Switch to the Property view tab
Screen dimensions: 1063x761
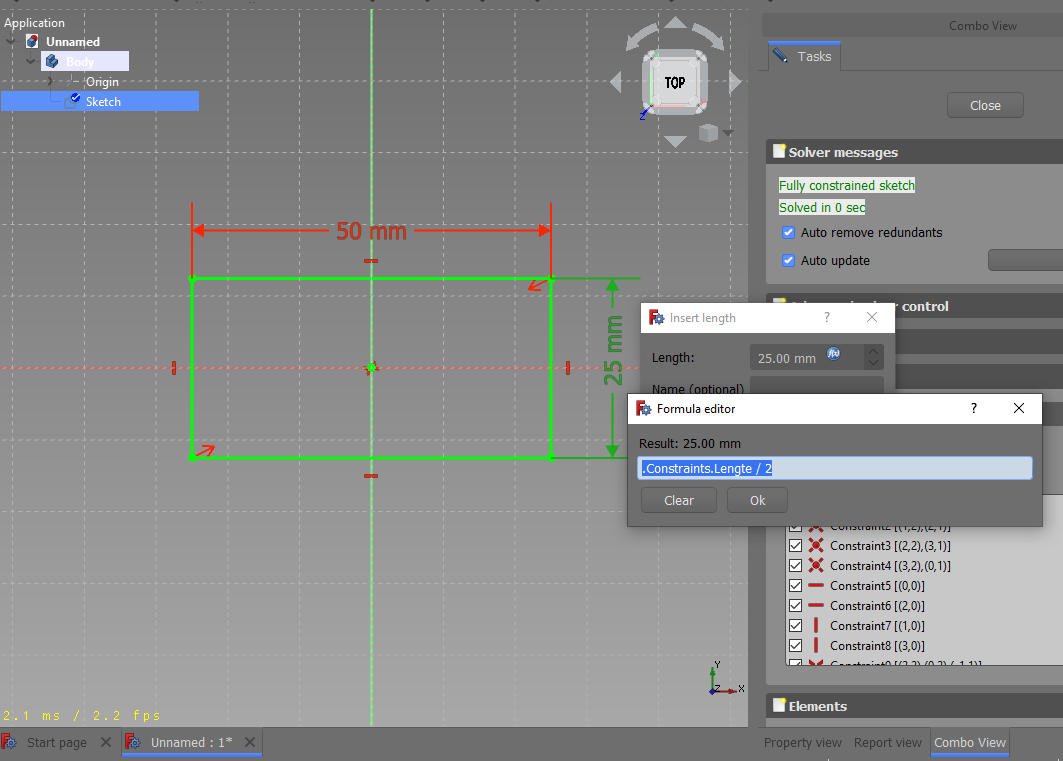[x=802, y=742]
